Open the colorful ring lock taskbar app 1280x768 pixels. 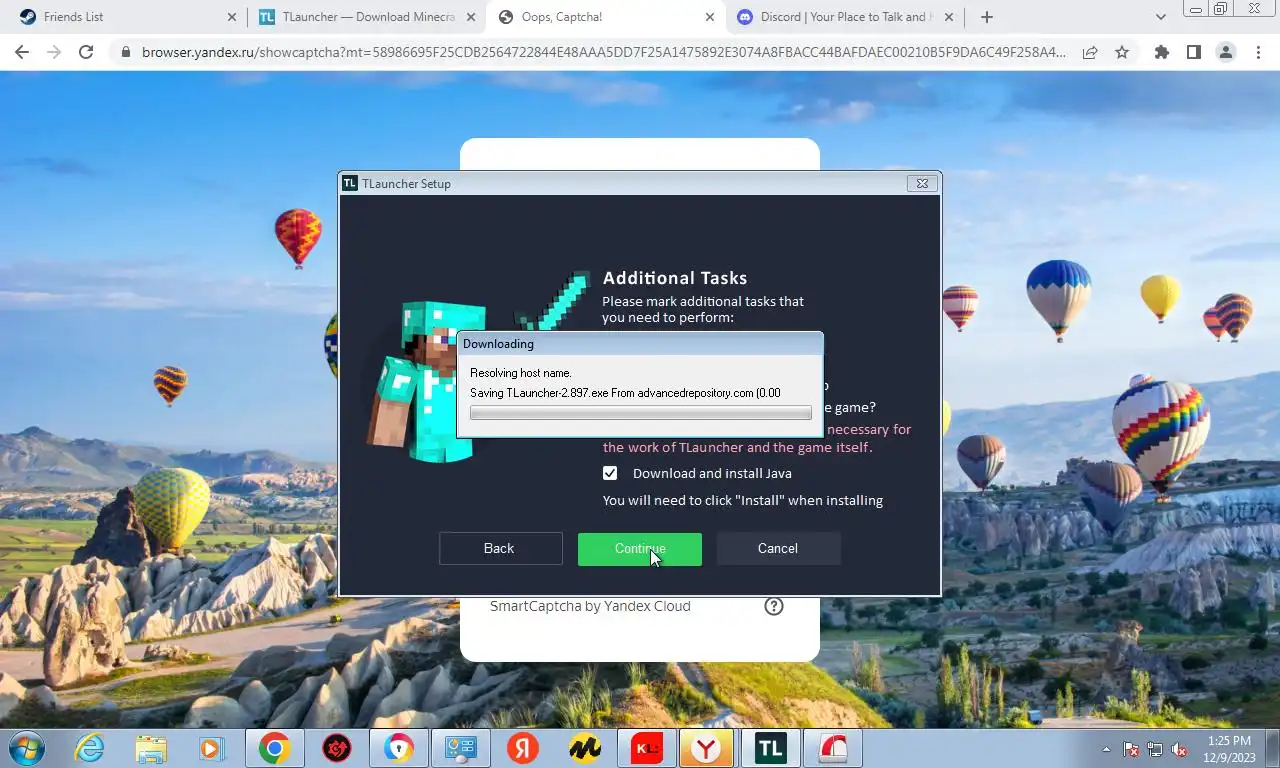pos(398,748)
